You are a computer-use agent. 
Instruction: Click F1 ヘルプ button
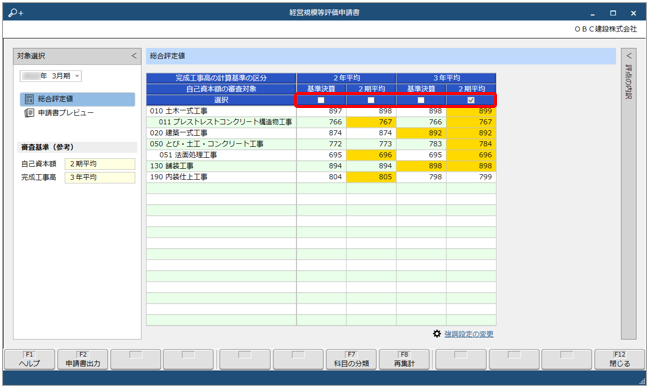coord(29,359)
